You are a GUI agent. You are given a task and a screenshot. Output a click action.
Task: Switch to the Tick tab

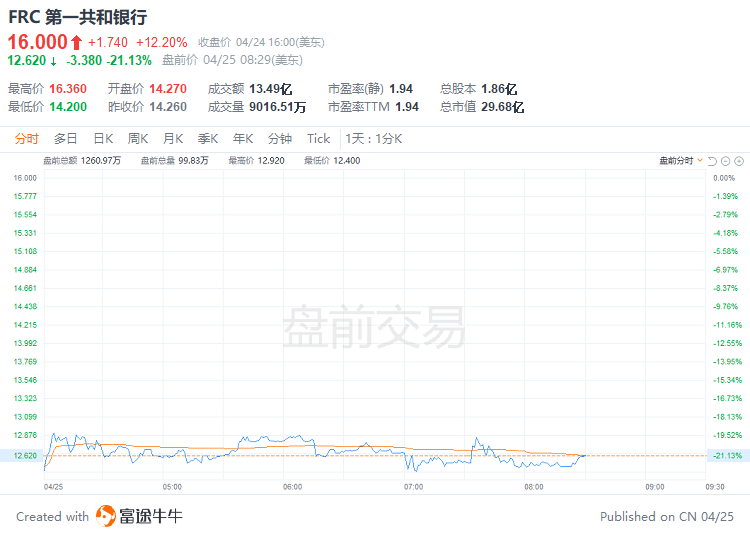(319, 139)
